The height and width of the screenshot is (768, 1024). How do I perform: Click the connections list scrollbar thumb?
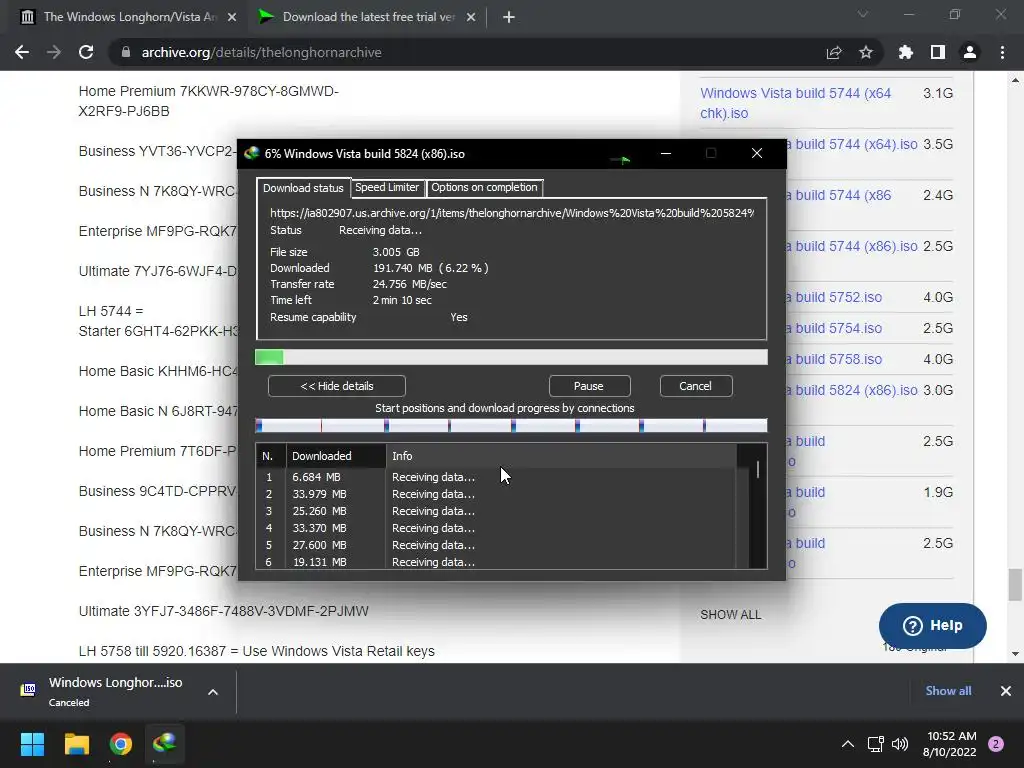758,470
